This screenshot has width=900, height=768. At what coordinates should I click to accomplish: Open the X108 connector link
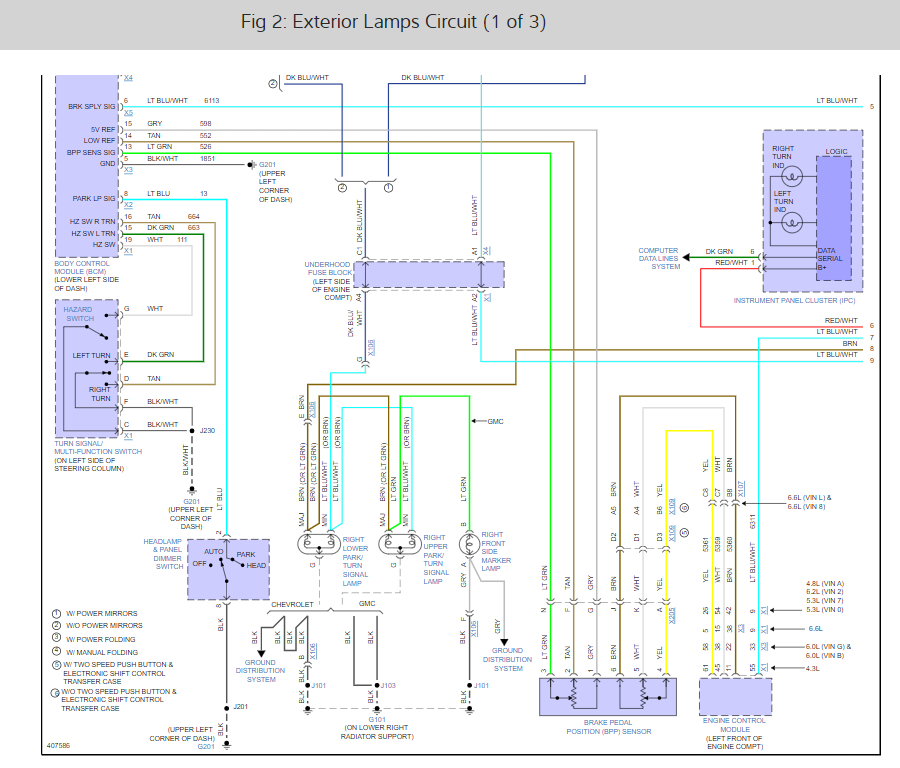coord(312,409)
